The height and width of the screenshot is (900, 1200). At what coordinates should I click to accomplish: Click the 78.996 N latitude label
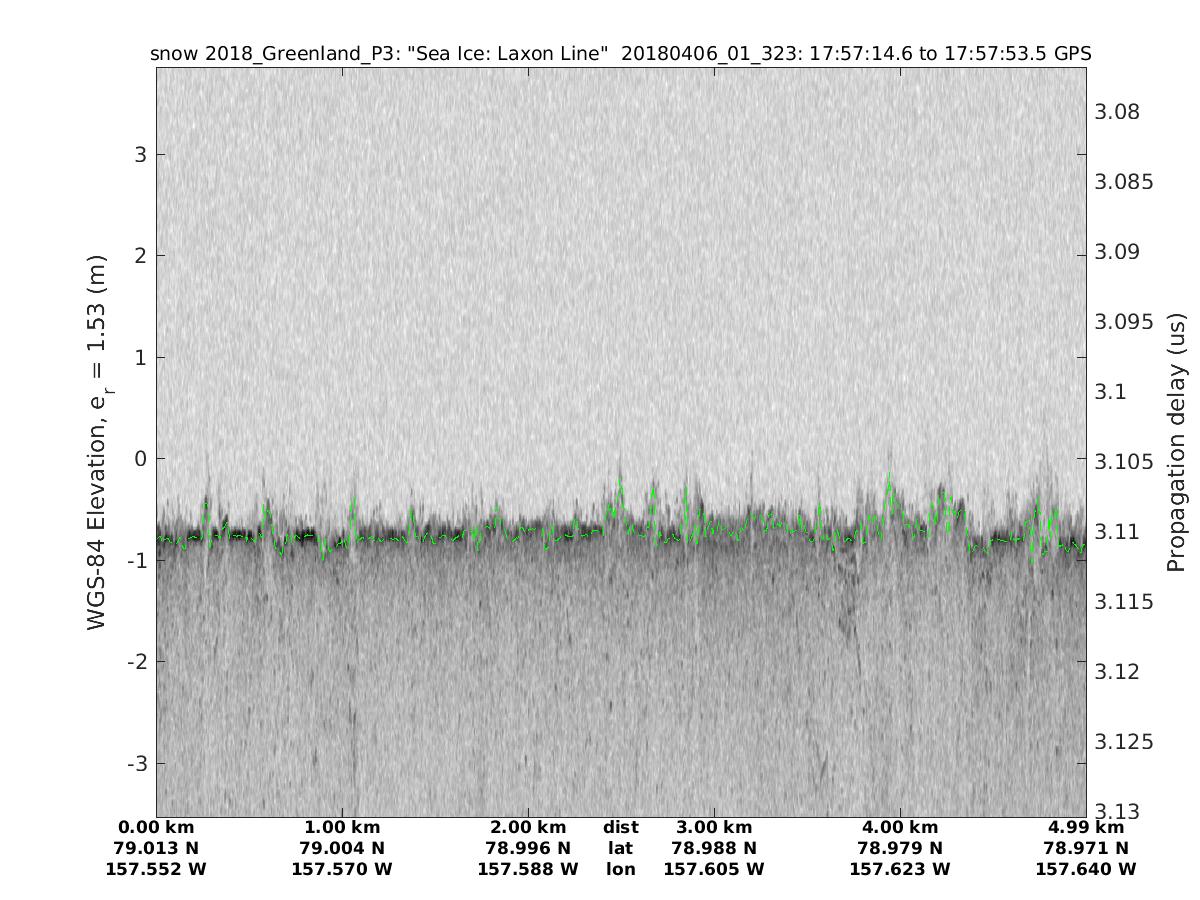(528, 848)
